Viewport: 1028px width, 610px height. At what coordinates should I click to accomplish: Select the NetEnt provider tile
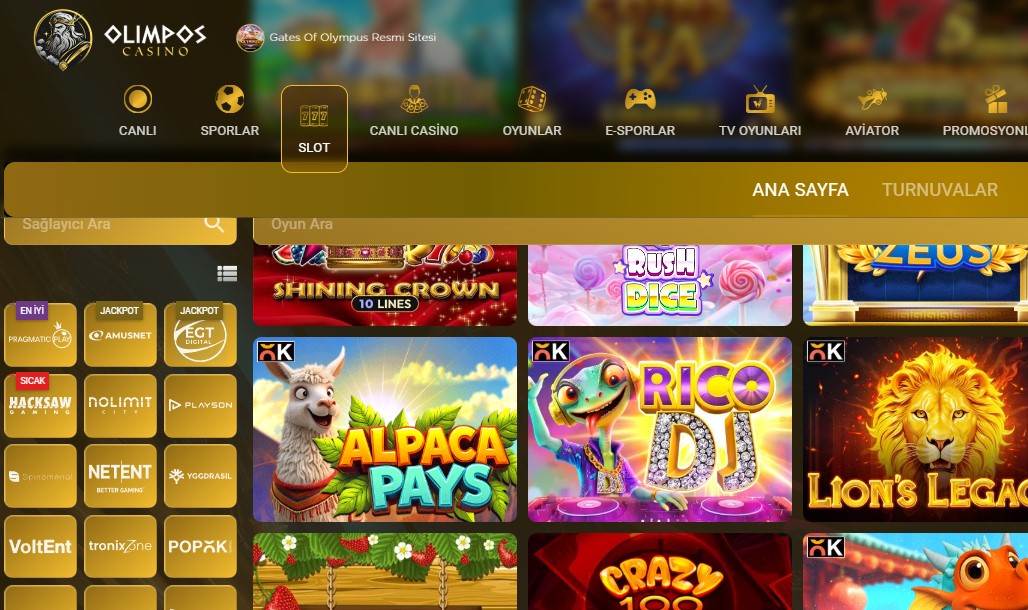120,476
